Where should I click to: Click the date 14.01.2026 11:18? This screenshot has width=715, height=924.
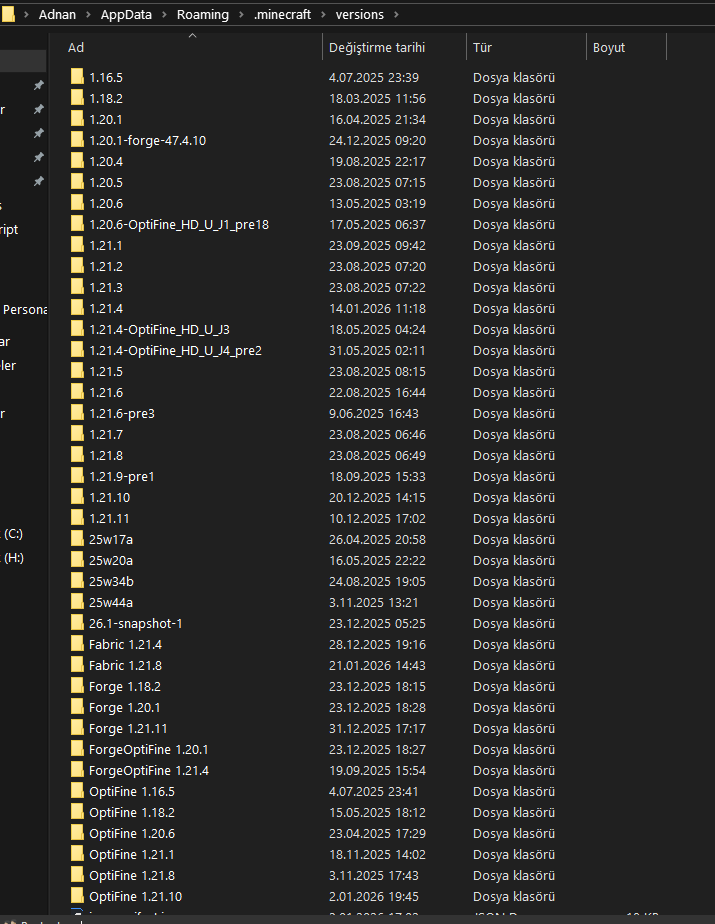[x=377, y=309]
